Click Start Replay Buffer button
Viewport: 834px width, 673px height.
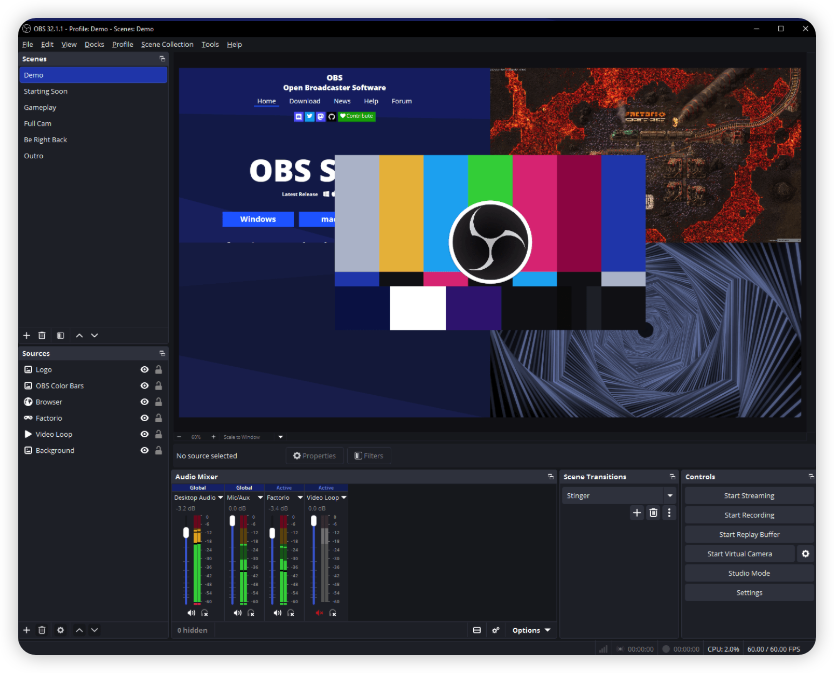click(749, 535)
